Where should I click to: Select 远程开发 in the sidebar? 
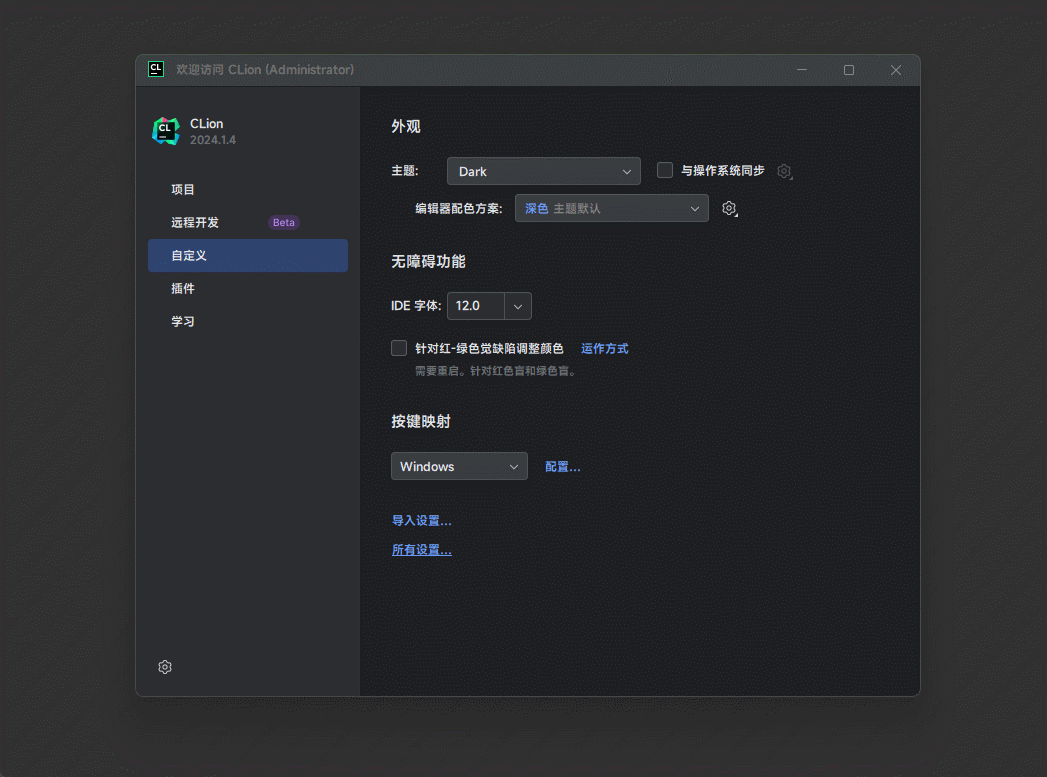[x=196, y=222]
